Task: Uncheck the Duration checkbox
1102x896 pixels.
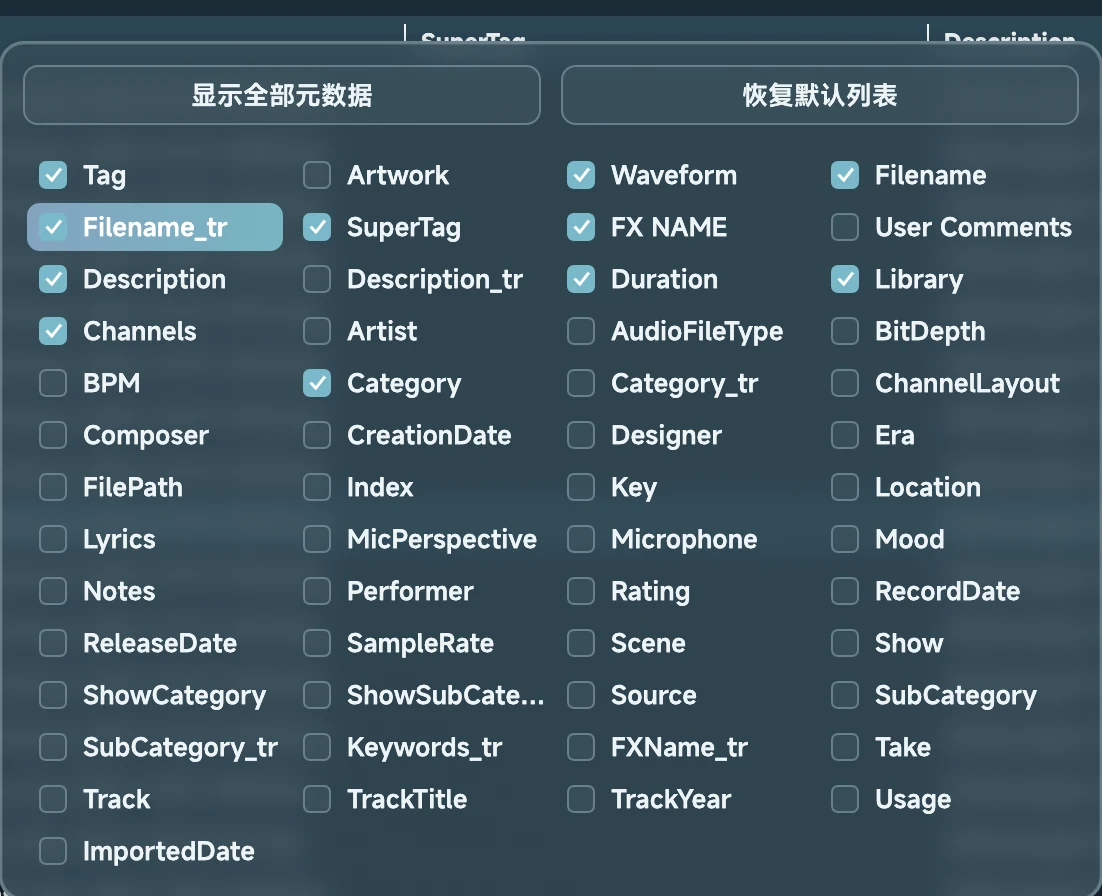Action: coord(581,279)
